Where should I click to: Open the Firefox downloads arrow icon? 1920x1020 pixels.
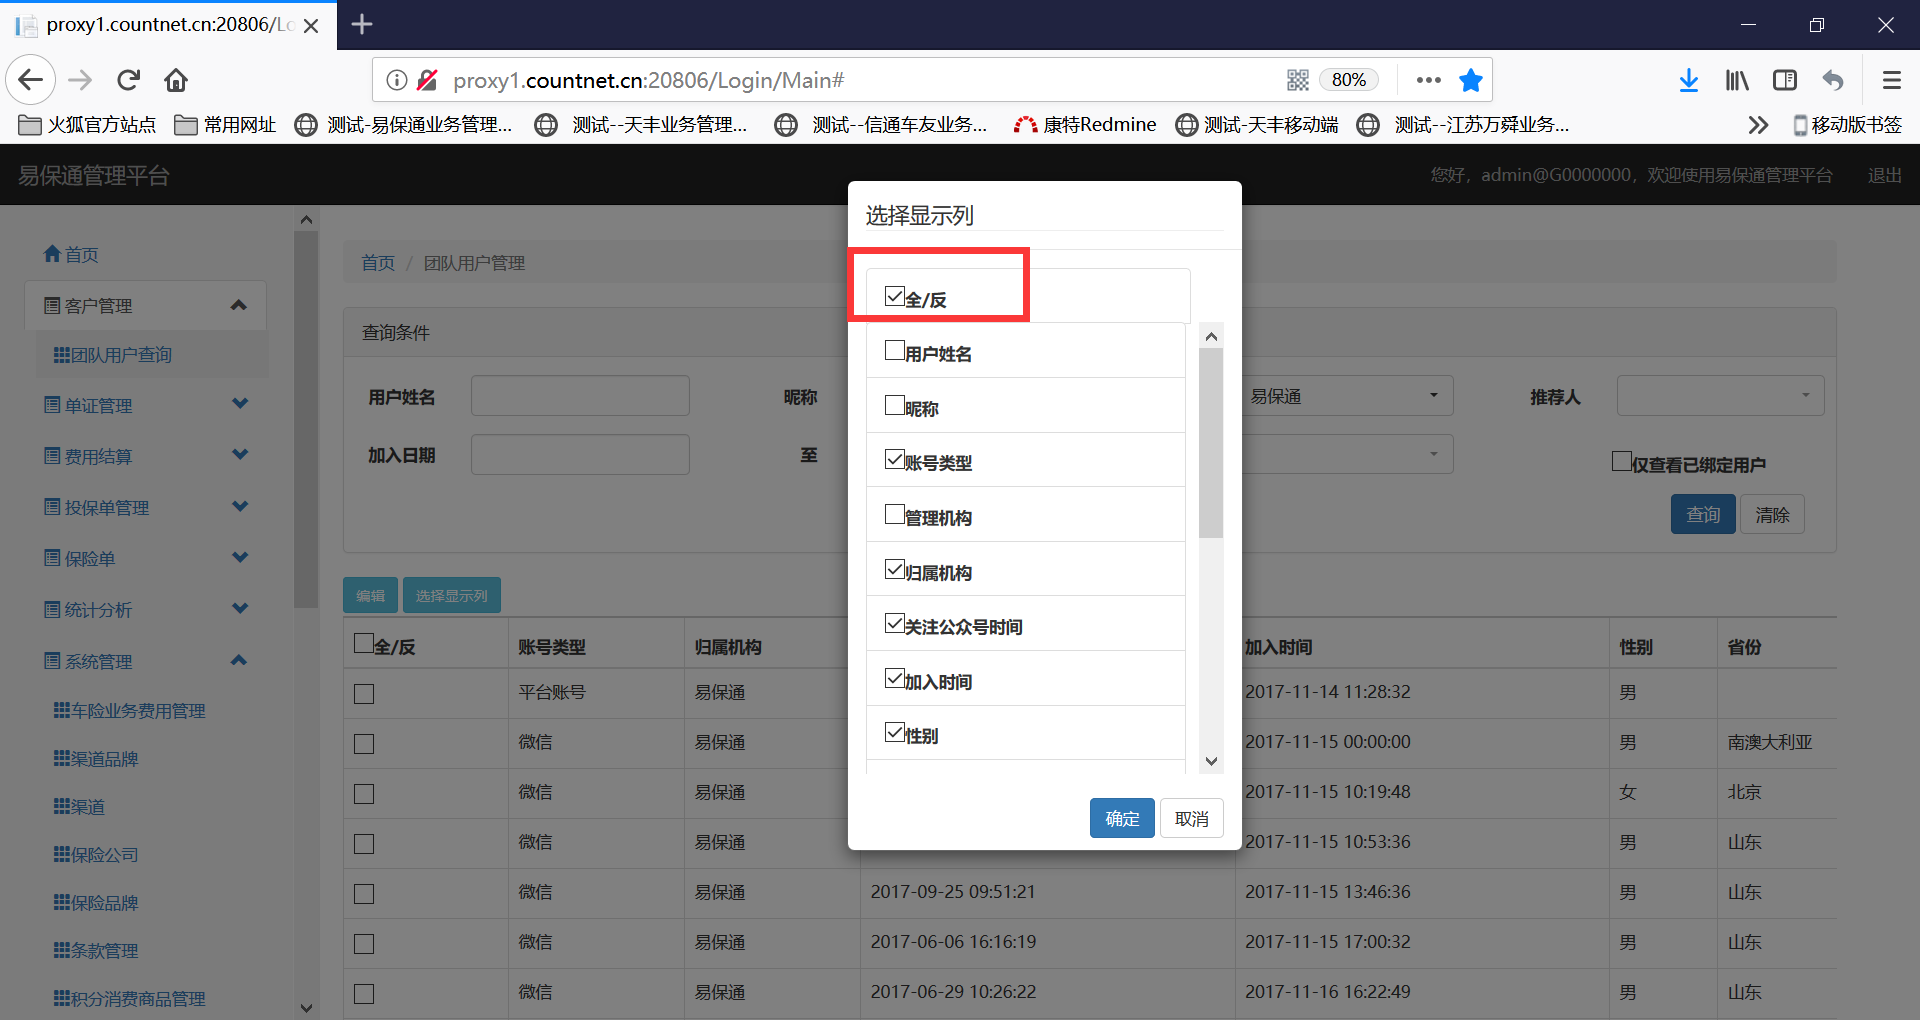point(1688,80)
